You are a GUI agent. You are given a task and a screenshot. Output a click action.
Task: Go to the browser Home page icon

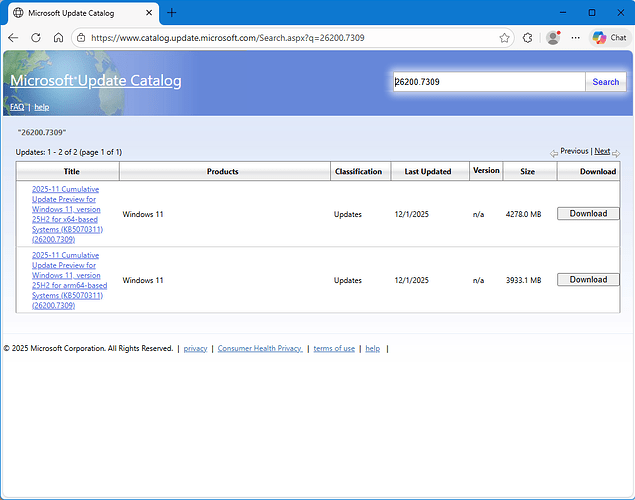pyautogui.click(x=59, y=38)
